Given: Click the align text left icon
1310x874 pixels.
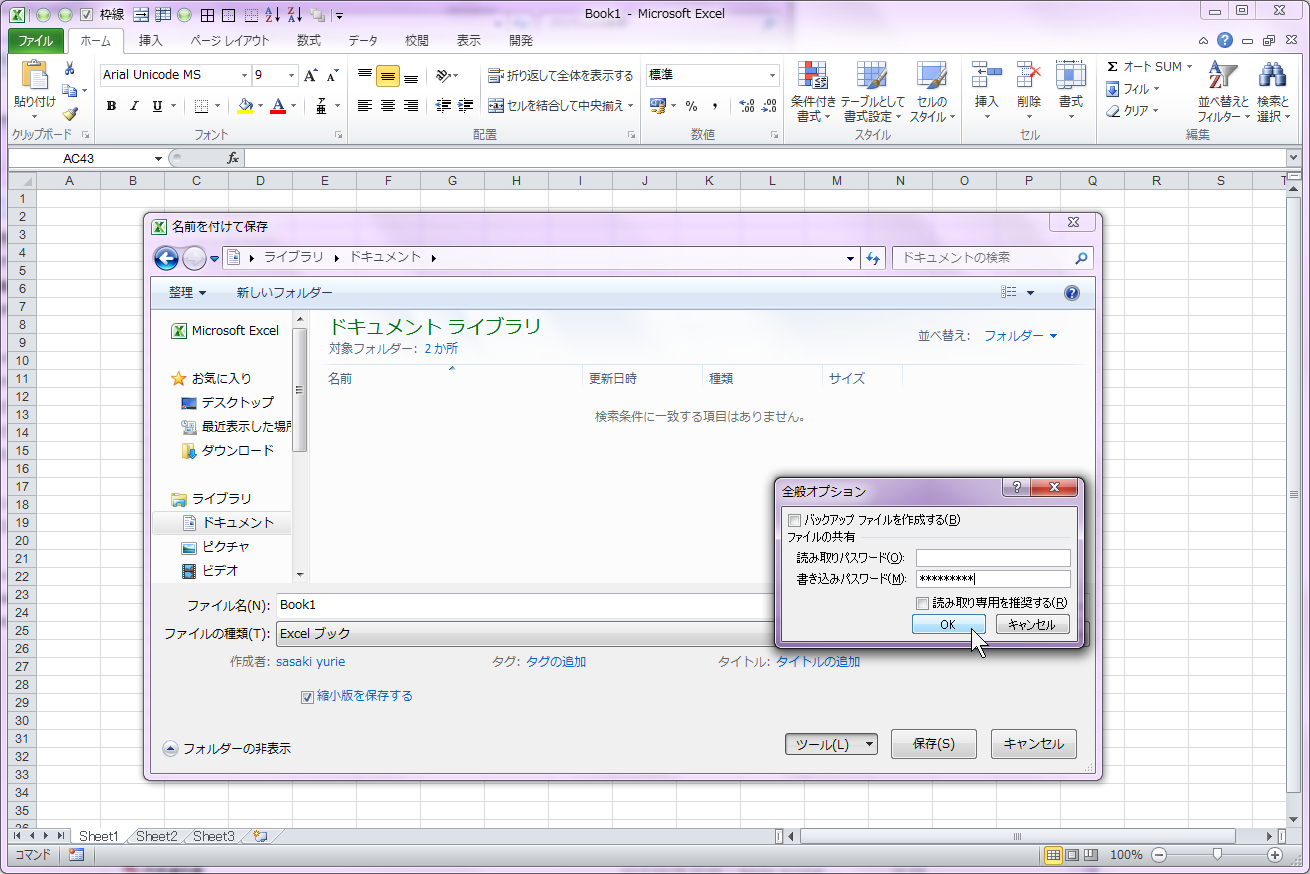Looking at the screenshot, I should click(365, 106).
